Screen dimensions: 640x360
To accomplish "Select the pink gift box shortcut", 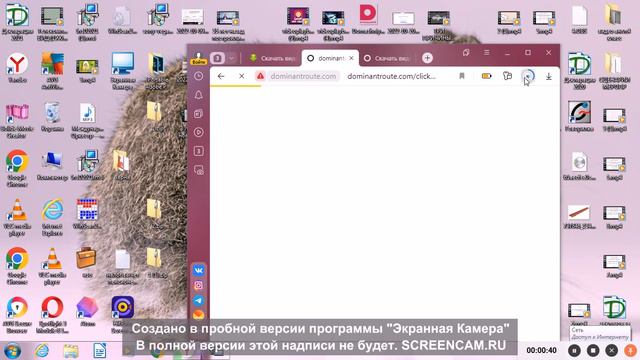I will pyautogui.click(x=17, y=120).
